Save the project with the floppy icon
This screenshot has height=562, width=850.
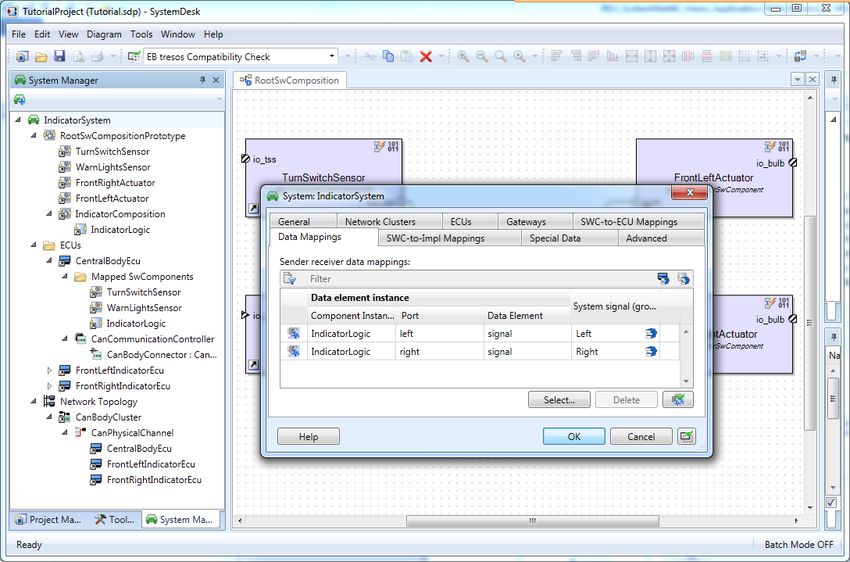click(60, 56)
